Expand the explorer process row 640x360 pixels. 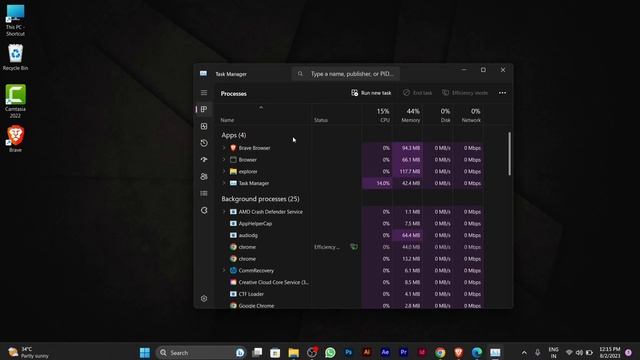[x=224, y=171]
